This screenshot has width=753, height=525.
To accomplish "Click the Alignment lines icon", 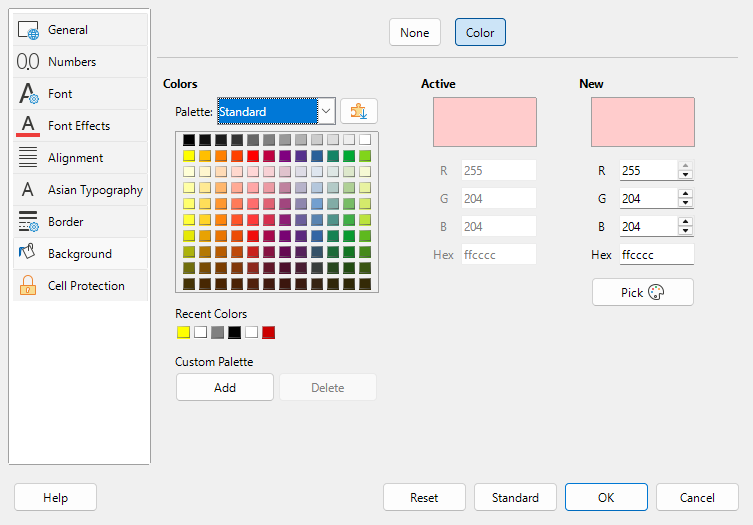I will point(28,158).
